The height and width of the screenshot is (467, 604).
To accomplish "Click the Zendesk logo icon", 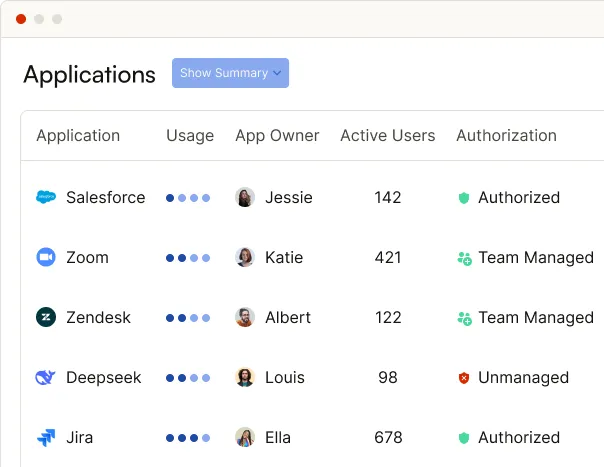I will [x=46, y=317].
